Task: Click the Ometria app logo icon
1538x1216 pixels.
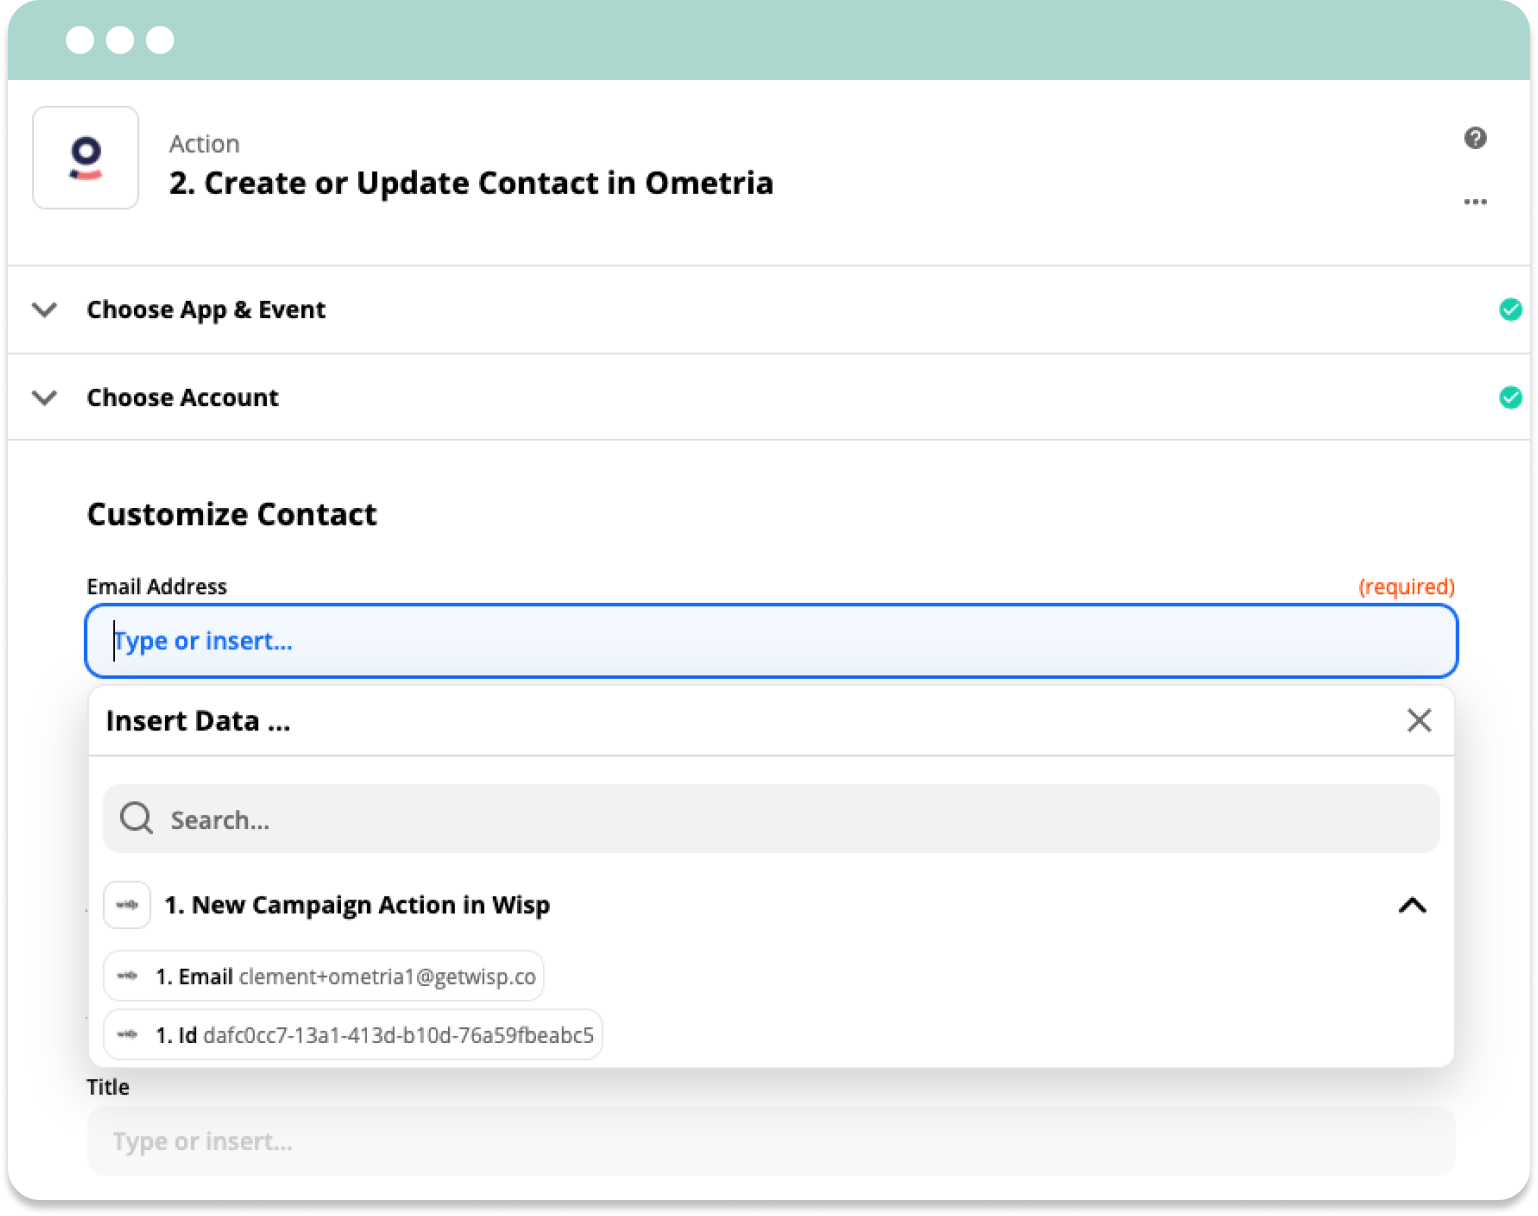Action: (86, 158)
